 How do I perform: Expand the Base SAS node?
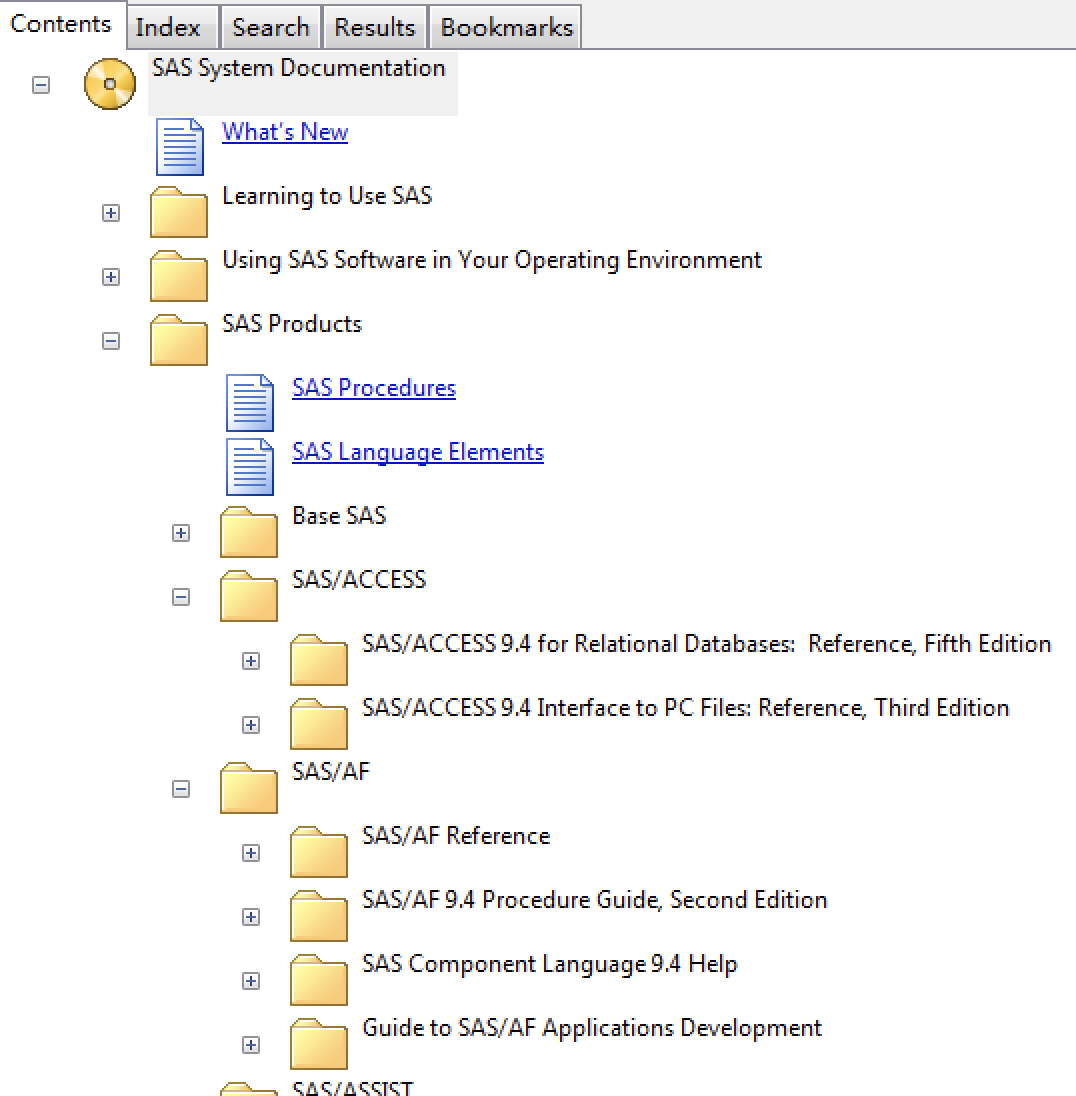(181, 533)
